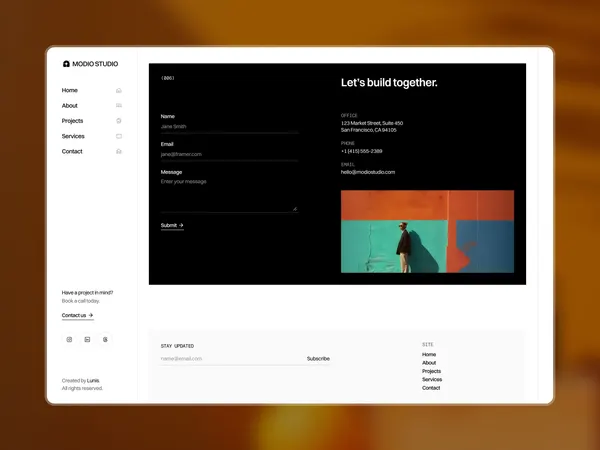The image size is (600, 450).
Task: Open Home in footer Site list
Action: pyautogui.click(x=429, y=354)
